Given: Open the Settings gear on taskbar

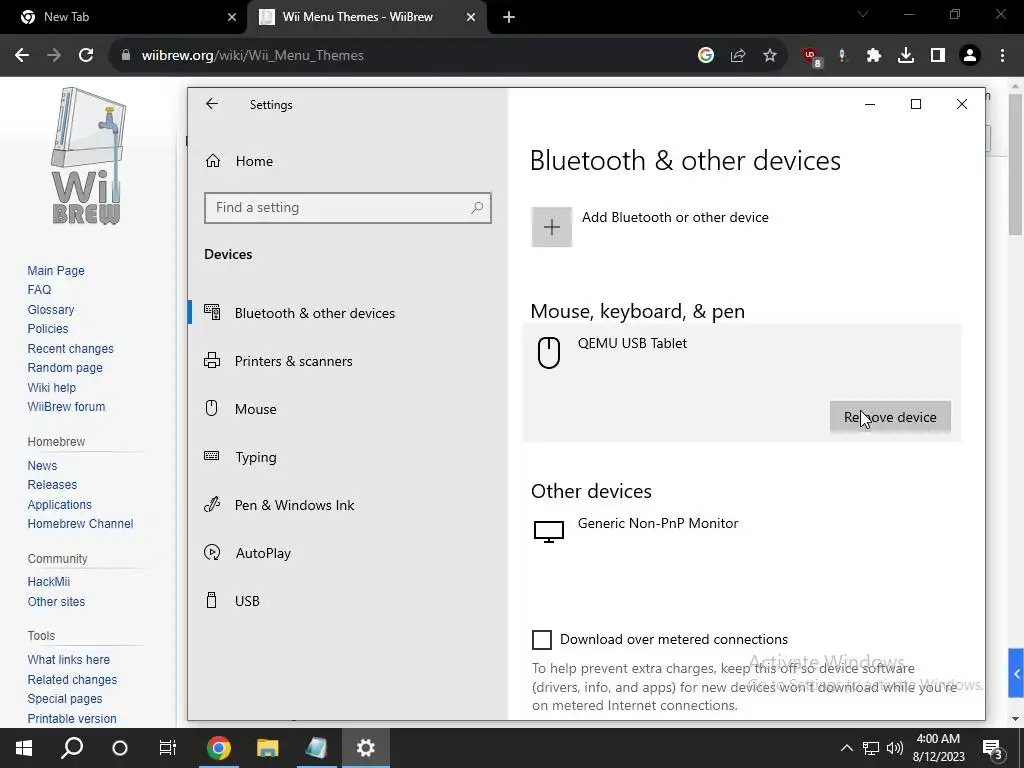Looking at the screenshot, I should pos(365,748).
